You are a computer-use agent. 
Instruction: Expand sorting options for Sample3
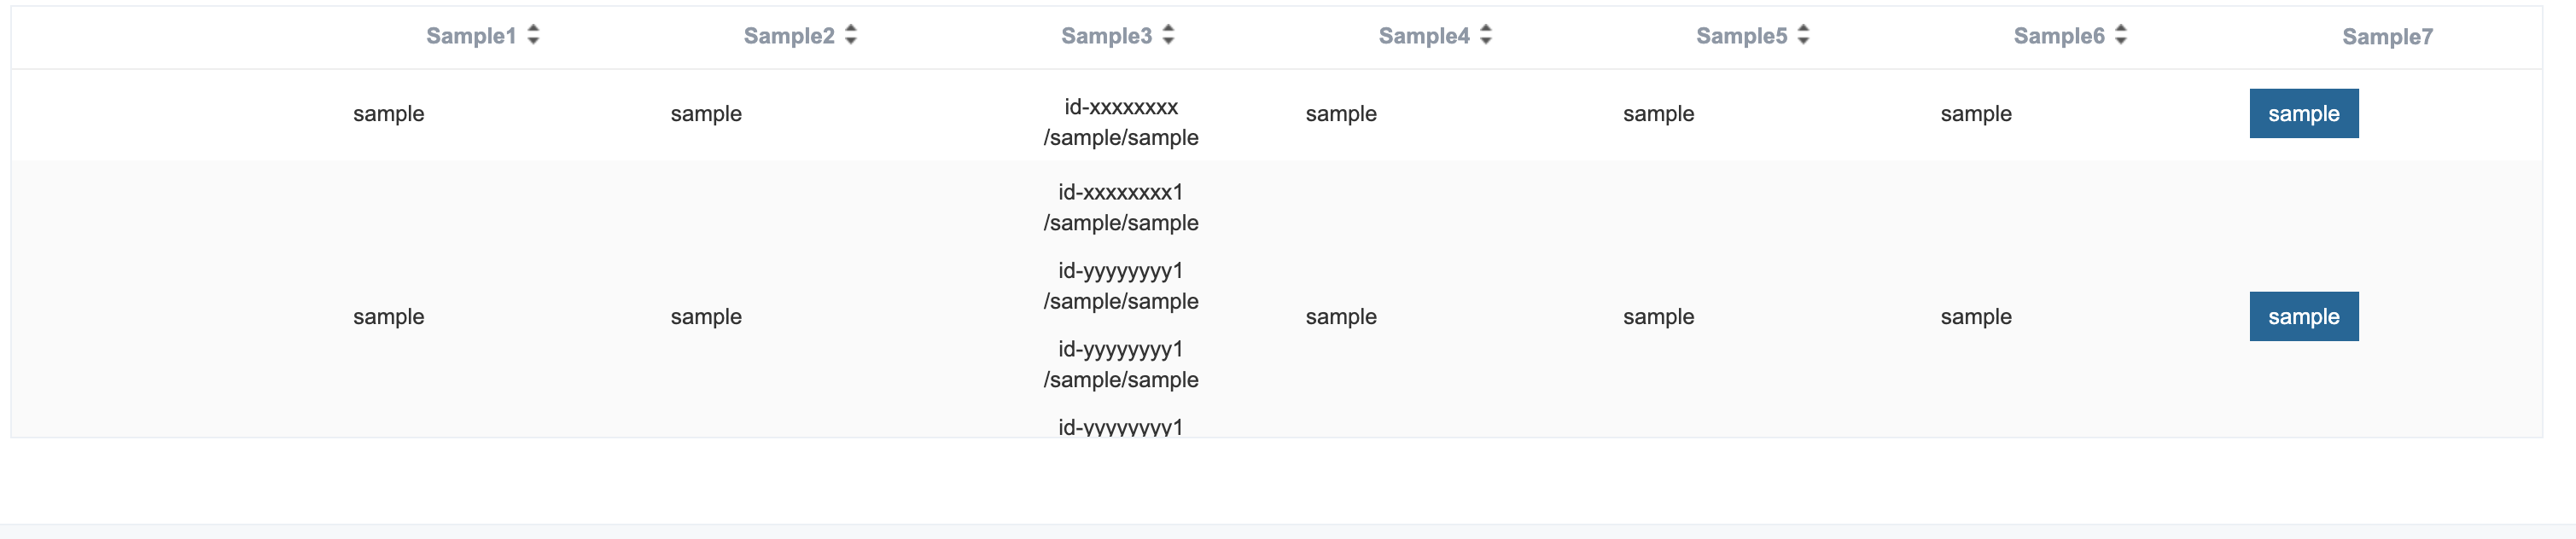[x=1169, y=35]
